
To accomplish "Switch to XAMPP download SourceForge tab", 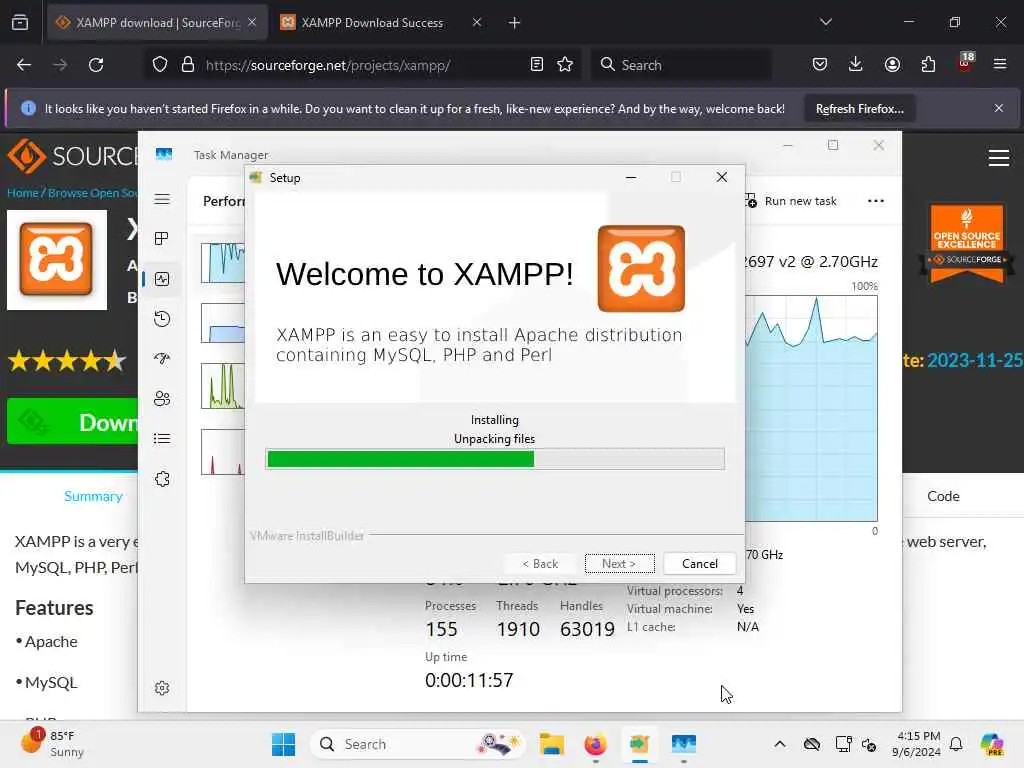I will point(157,23).
